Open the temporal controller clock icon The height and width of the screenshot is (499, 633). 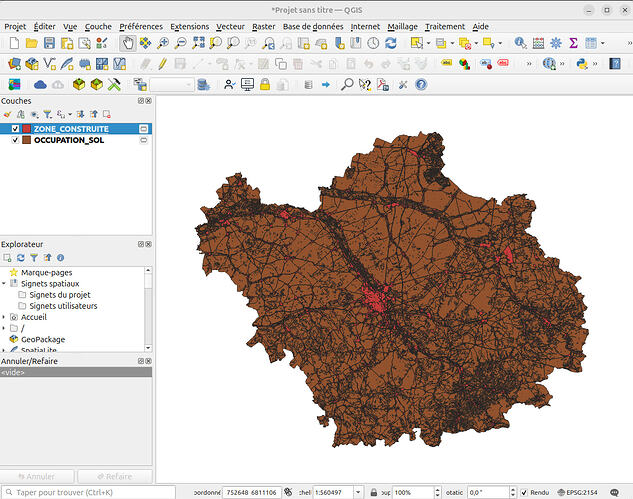373,43
